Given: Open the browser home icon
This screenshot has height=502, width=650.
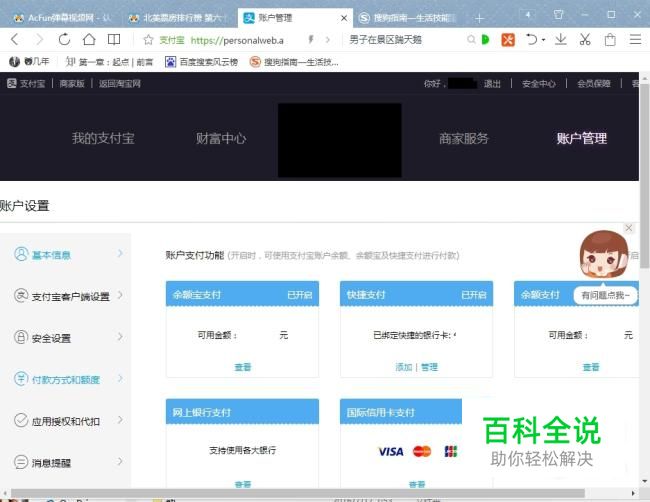Looking at the screenshot, I should coord(89,39).
